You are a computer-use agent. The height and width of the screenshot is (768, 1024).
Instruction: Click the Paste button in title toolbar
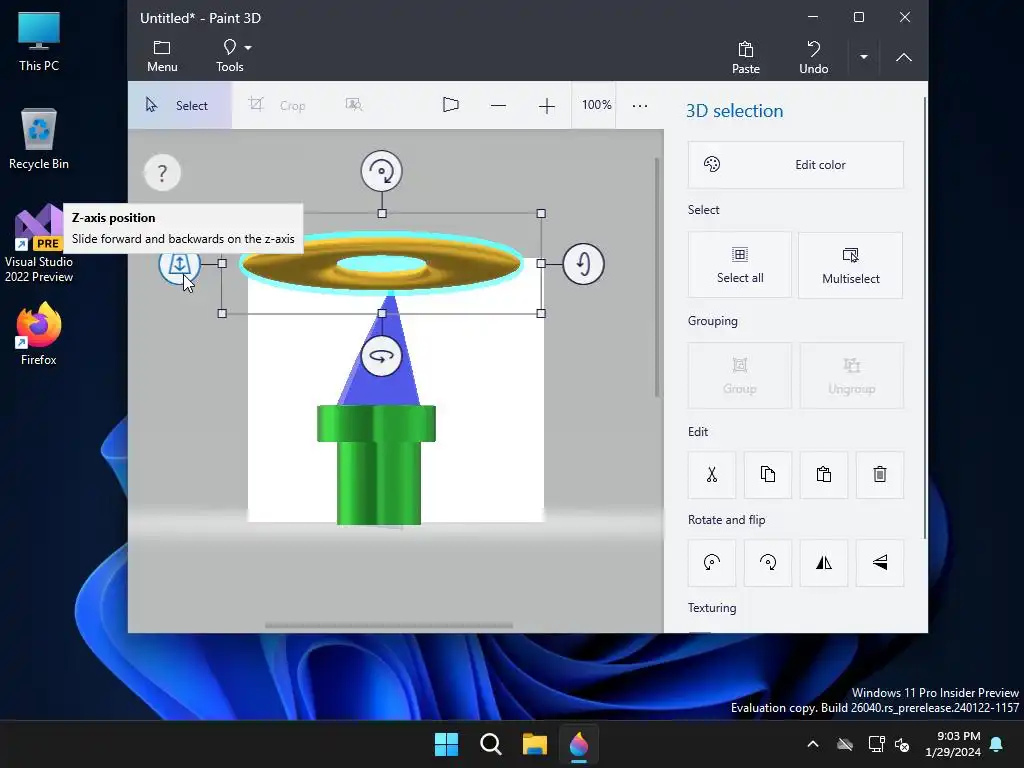click(x=745, y=57)
